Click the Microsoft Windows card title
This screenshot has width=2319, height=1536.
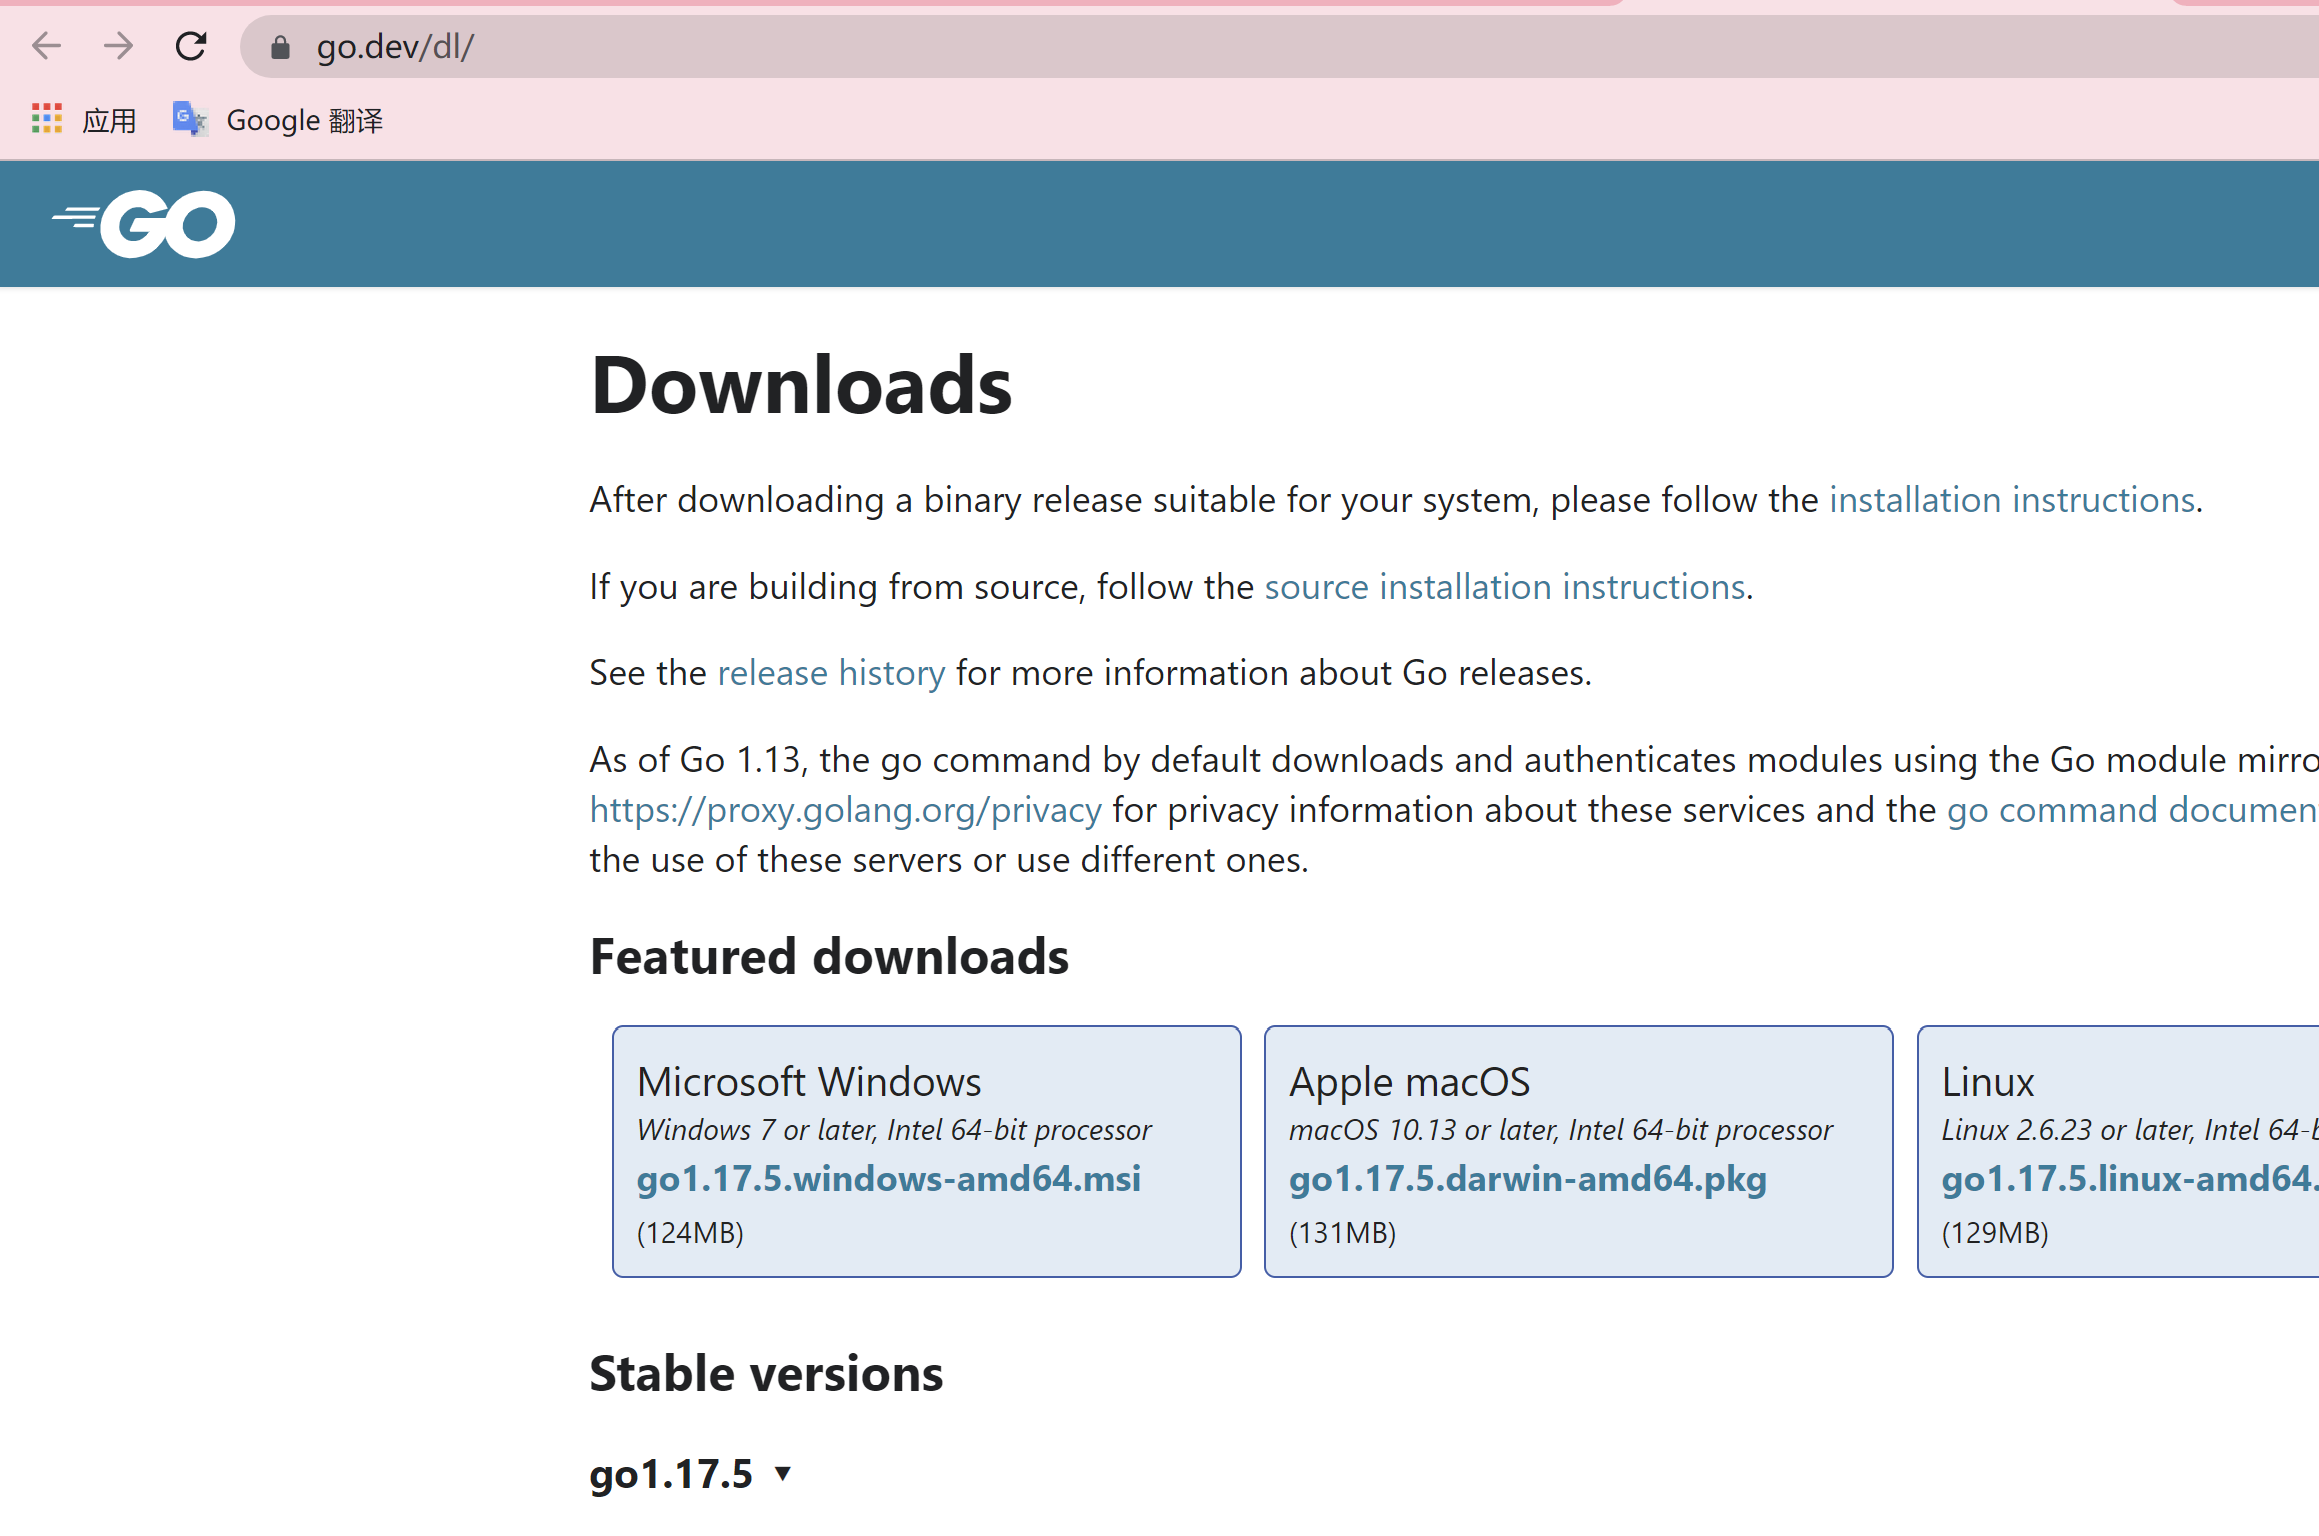[809, 1082]
